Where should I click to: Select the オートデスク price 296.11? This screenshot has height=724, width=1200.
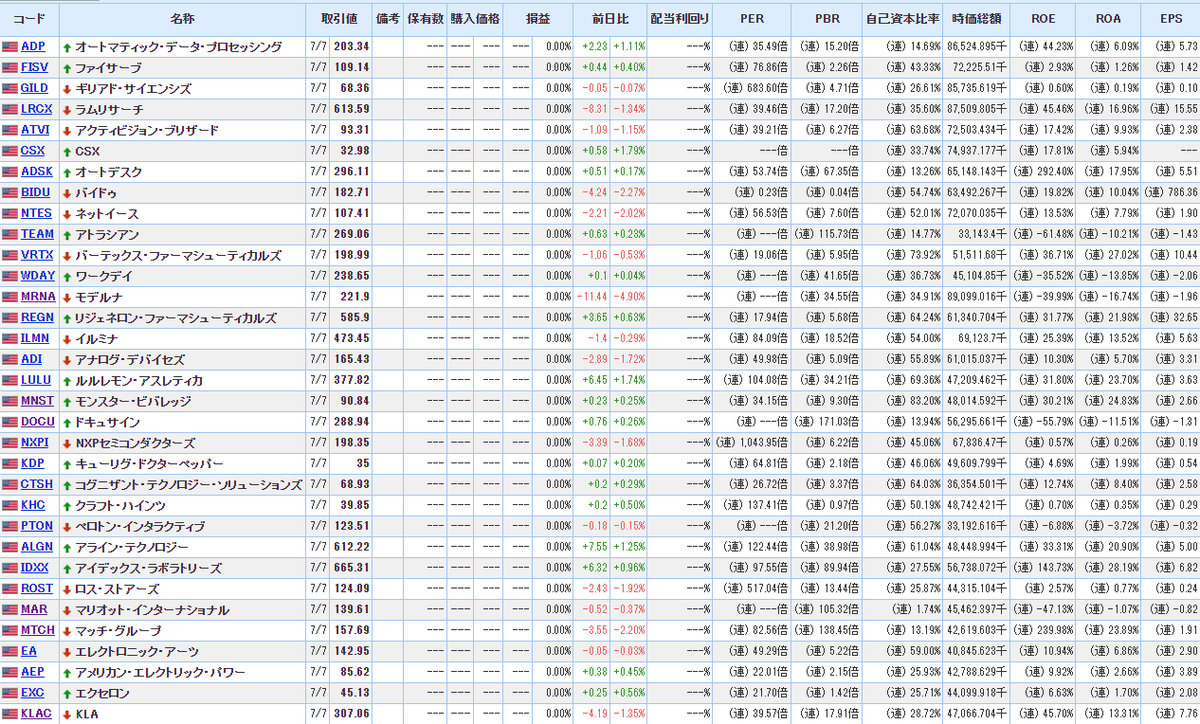(x=351, y=172)
